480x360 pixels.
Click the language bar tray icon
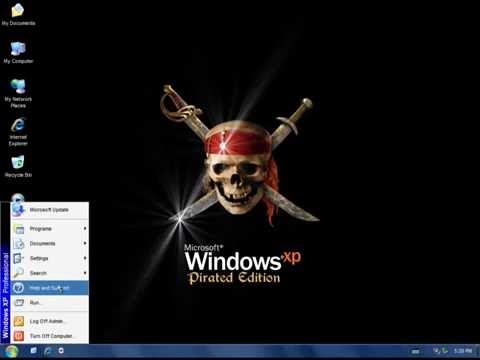click(415, 351)
